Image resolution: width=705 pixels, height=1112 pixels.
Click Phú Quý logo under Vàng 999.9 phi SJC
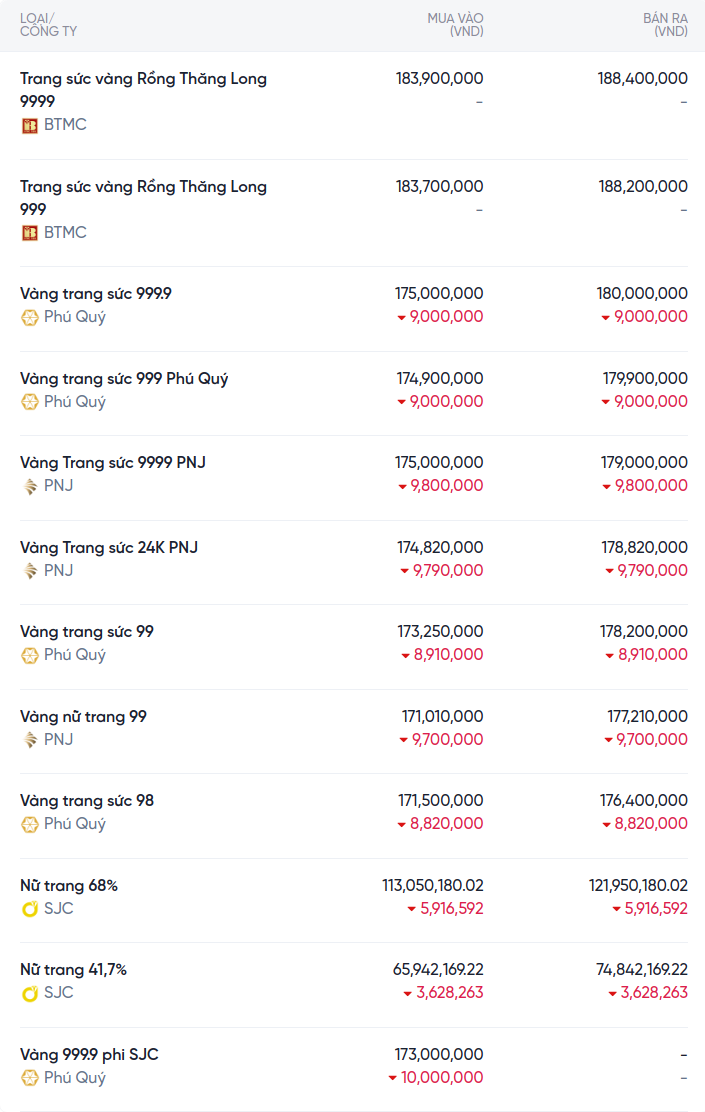click(x=30, y=1078)
